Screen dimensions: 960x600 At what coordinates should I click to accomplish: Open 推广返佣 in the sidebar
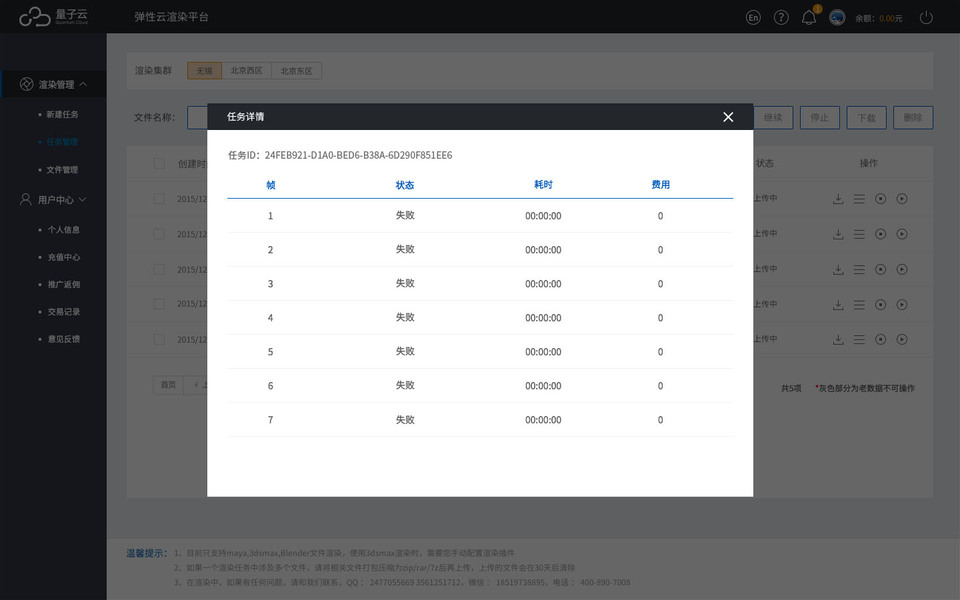point(64,284)
